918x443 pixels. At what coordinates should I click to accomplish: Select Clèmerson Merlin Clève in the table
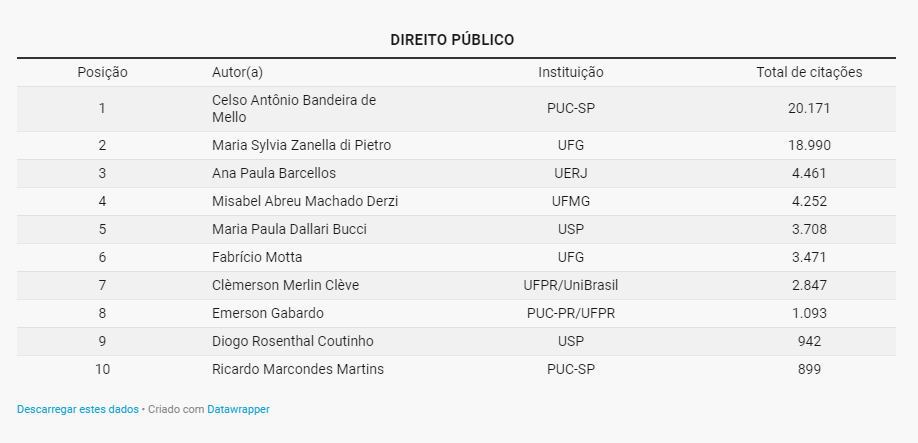coord(286,286)
